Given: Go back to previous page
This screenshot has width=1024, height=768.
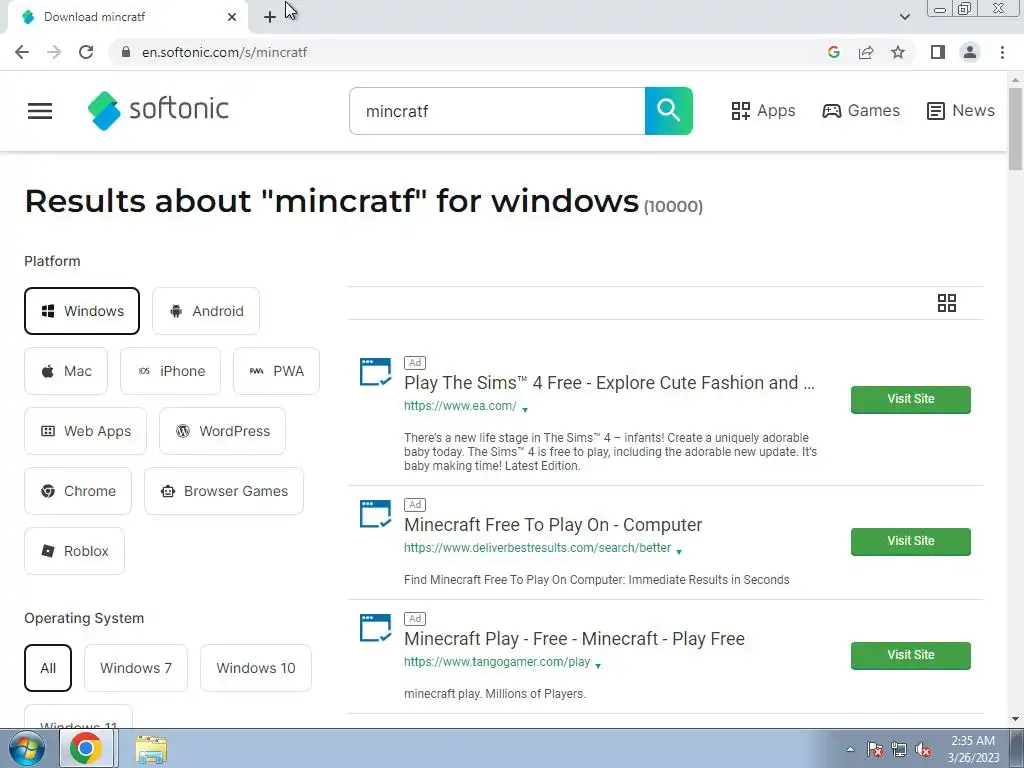Looking at the screenshot, I should click(x=22, y=52).
